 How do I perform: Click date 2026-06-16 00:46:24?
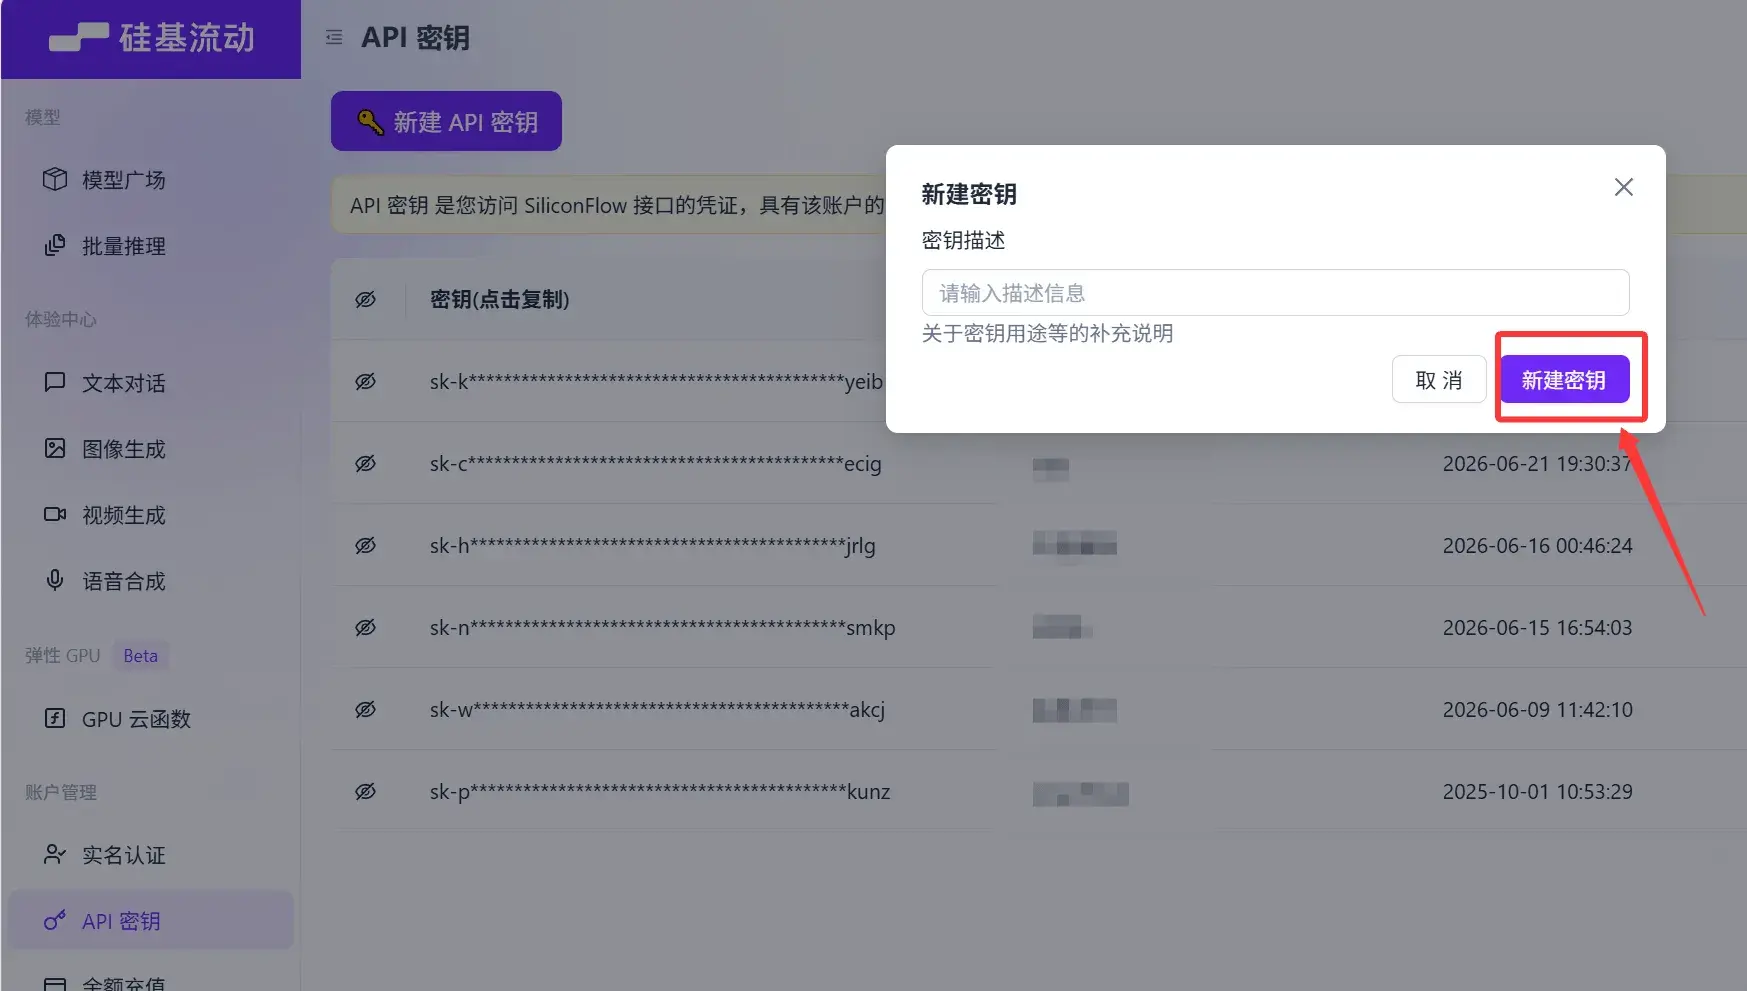coord(1537,546)
